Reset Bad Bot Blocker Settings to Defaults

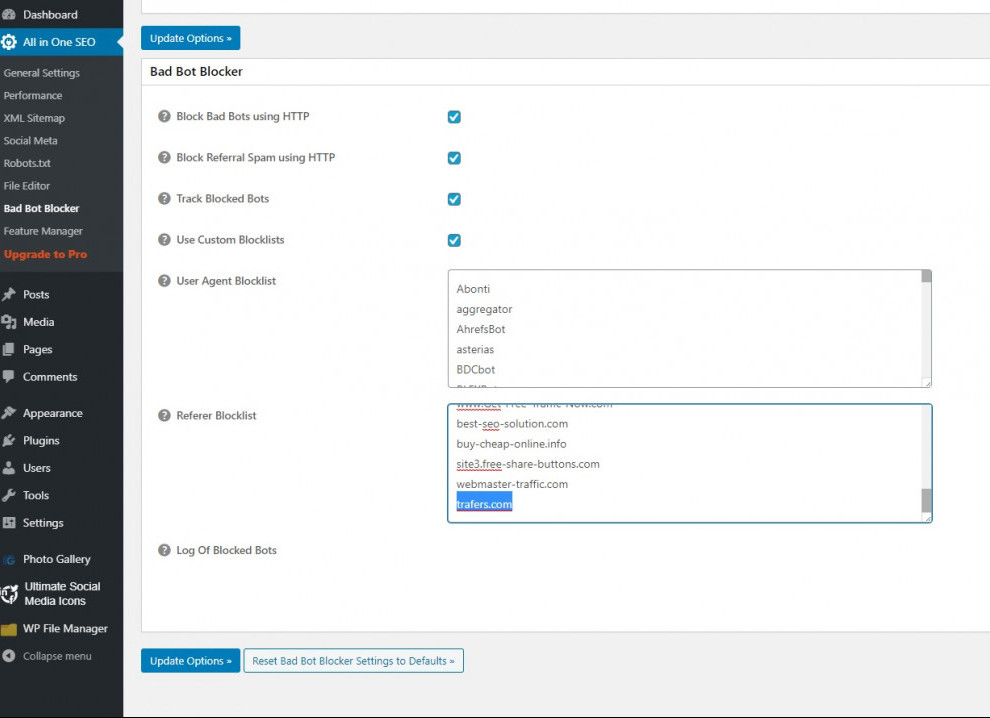[354, 661]
